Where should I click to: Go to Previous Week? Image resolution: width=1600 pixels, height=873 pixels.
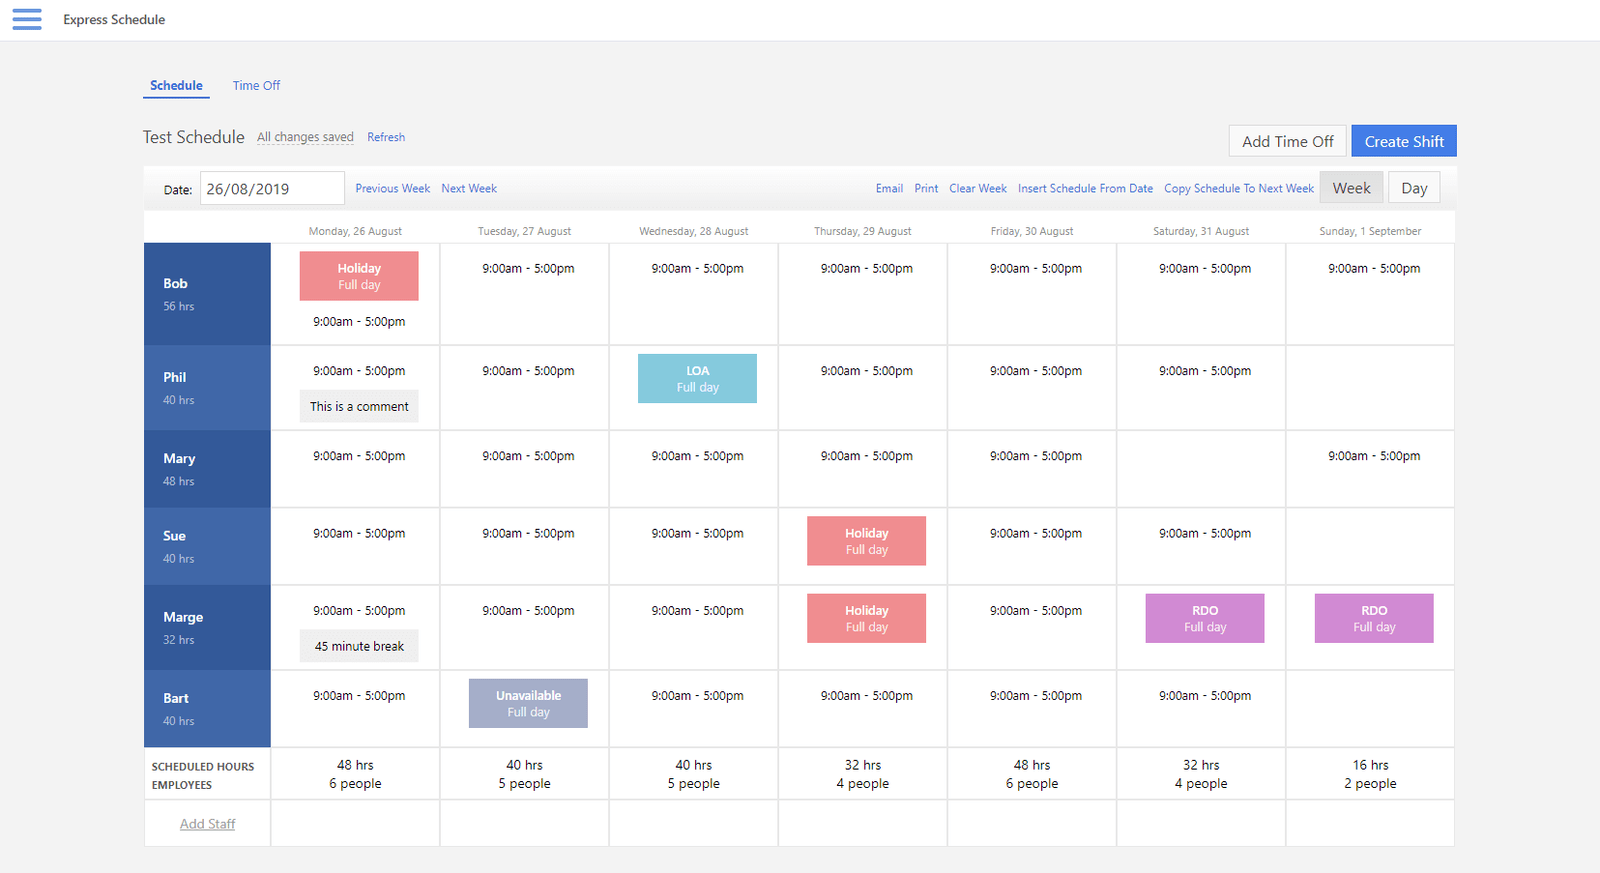pyautogui.click(x=392, y=189)
